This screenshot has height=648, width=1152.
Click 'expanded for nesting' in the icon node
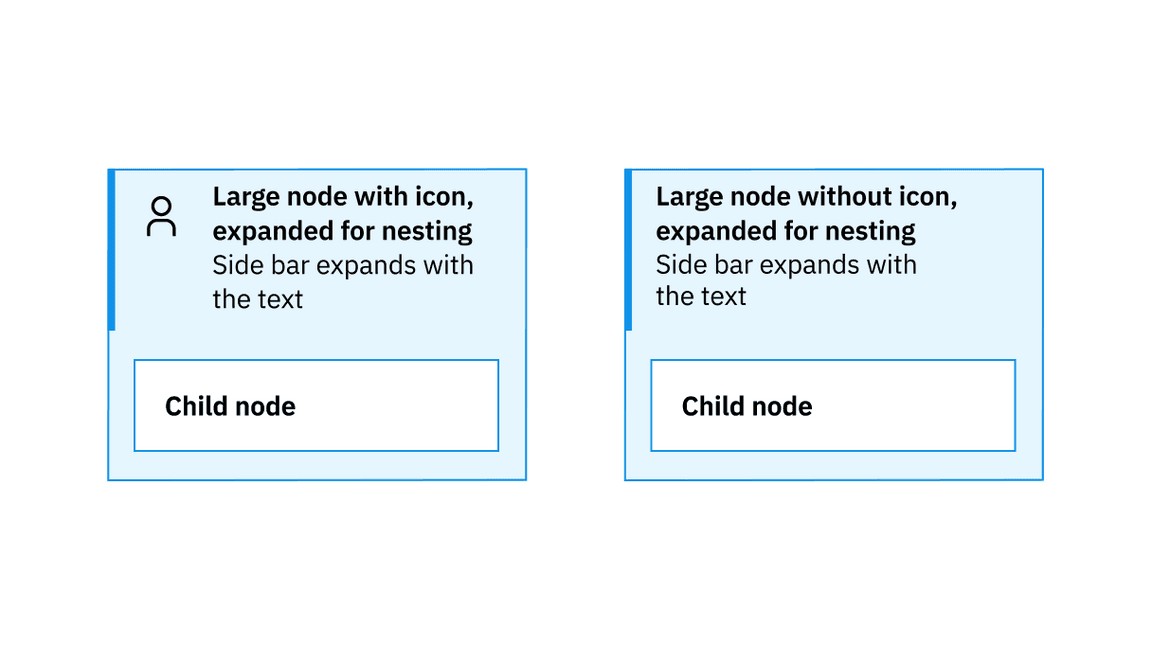[x=342, y=231]
